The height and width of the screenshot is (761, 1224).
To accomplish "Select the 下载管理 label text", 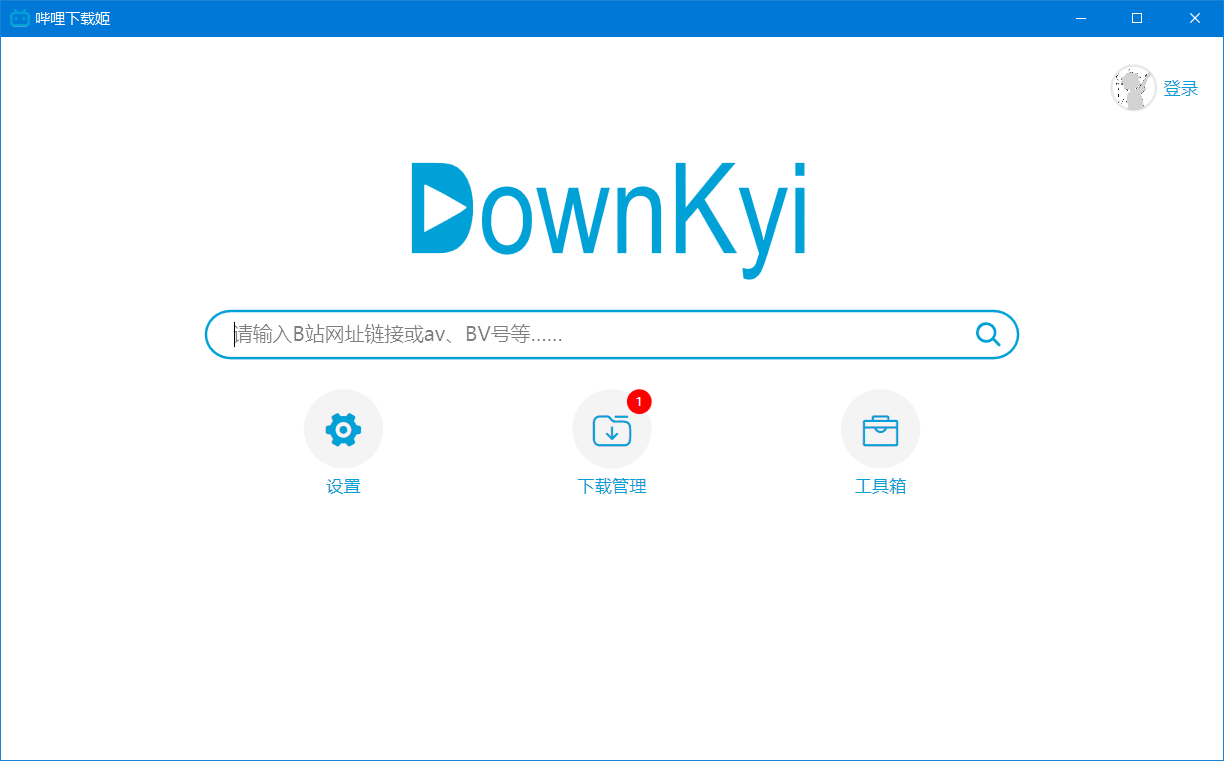I will [612, 486].
